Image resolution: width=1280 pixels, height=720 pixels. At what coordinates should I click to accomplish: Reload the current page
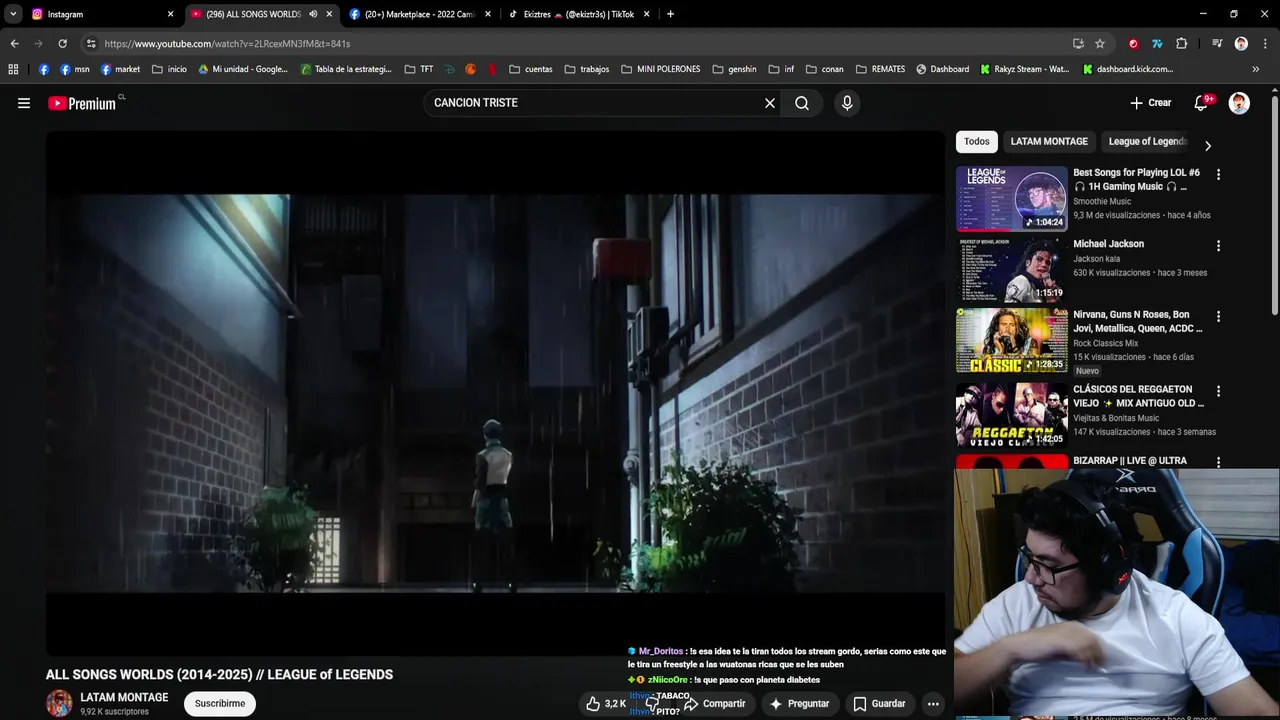click(62, 44)
